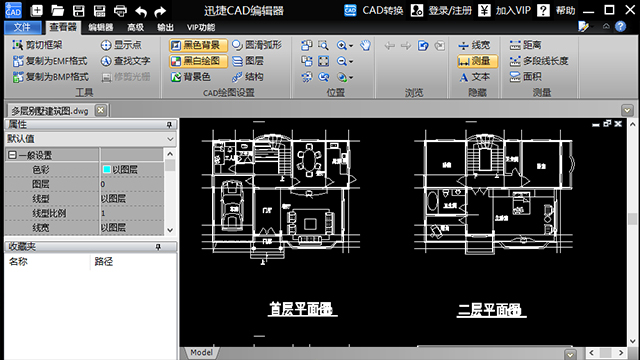Select the 面积 measure tool
The width and height of the screenshot is (640, 360).
coord(526,76)
